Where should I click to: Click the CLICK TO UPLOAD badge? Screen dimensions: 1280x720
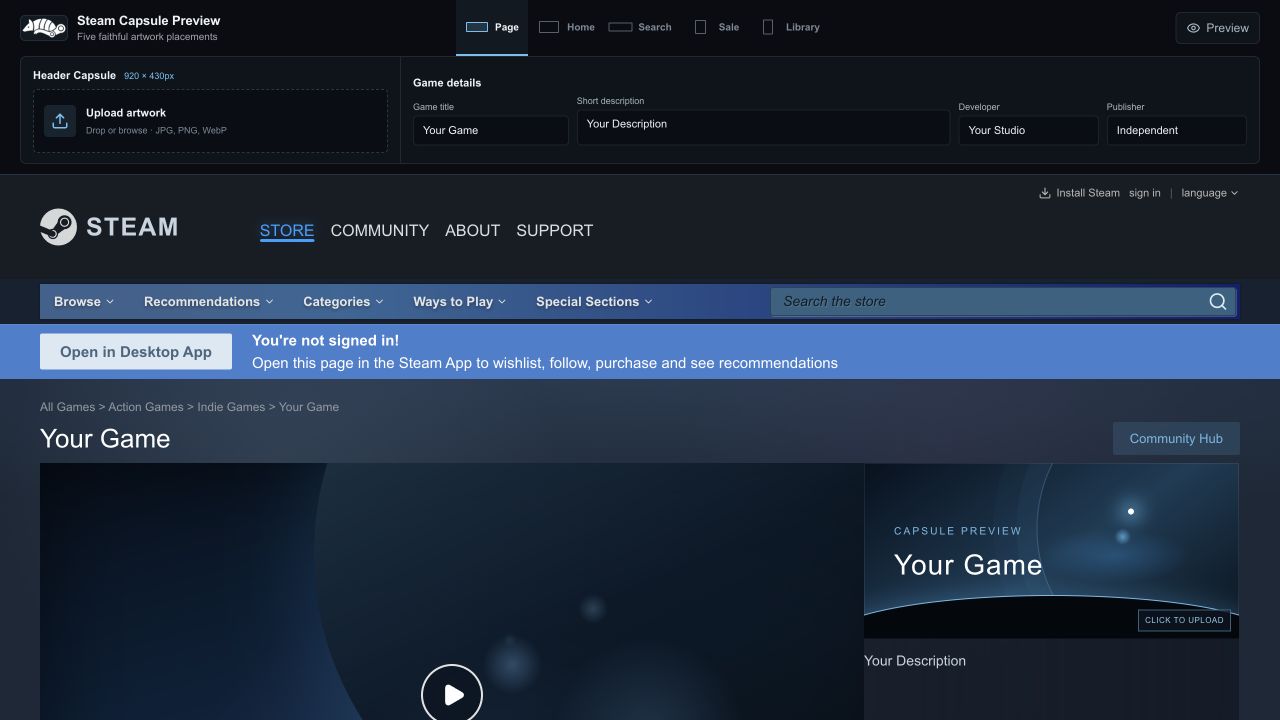[x=1184, y=620]
